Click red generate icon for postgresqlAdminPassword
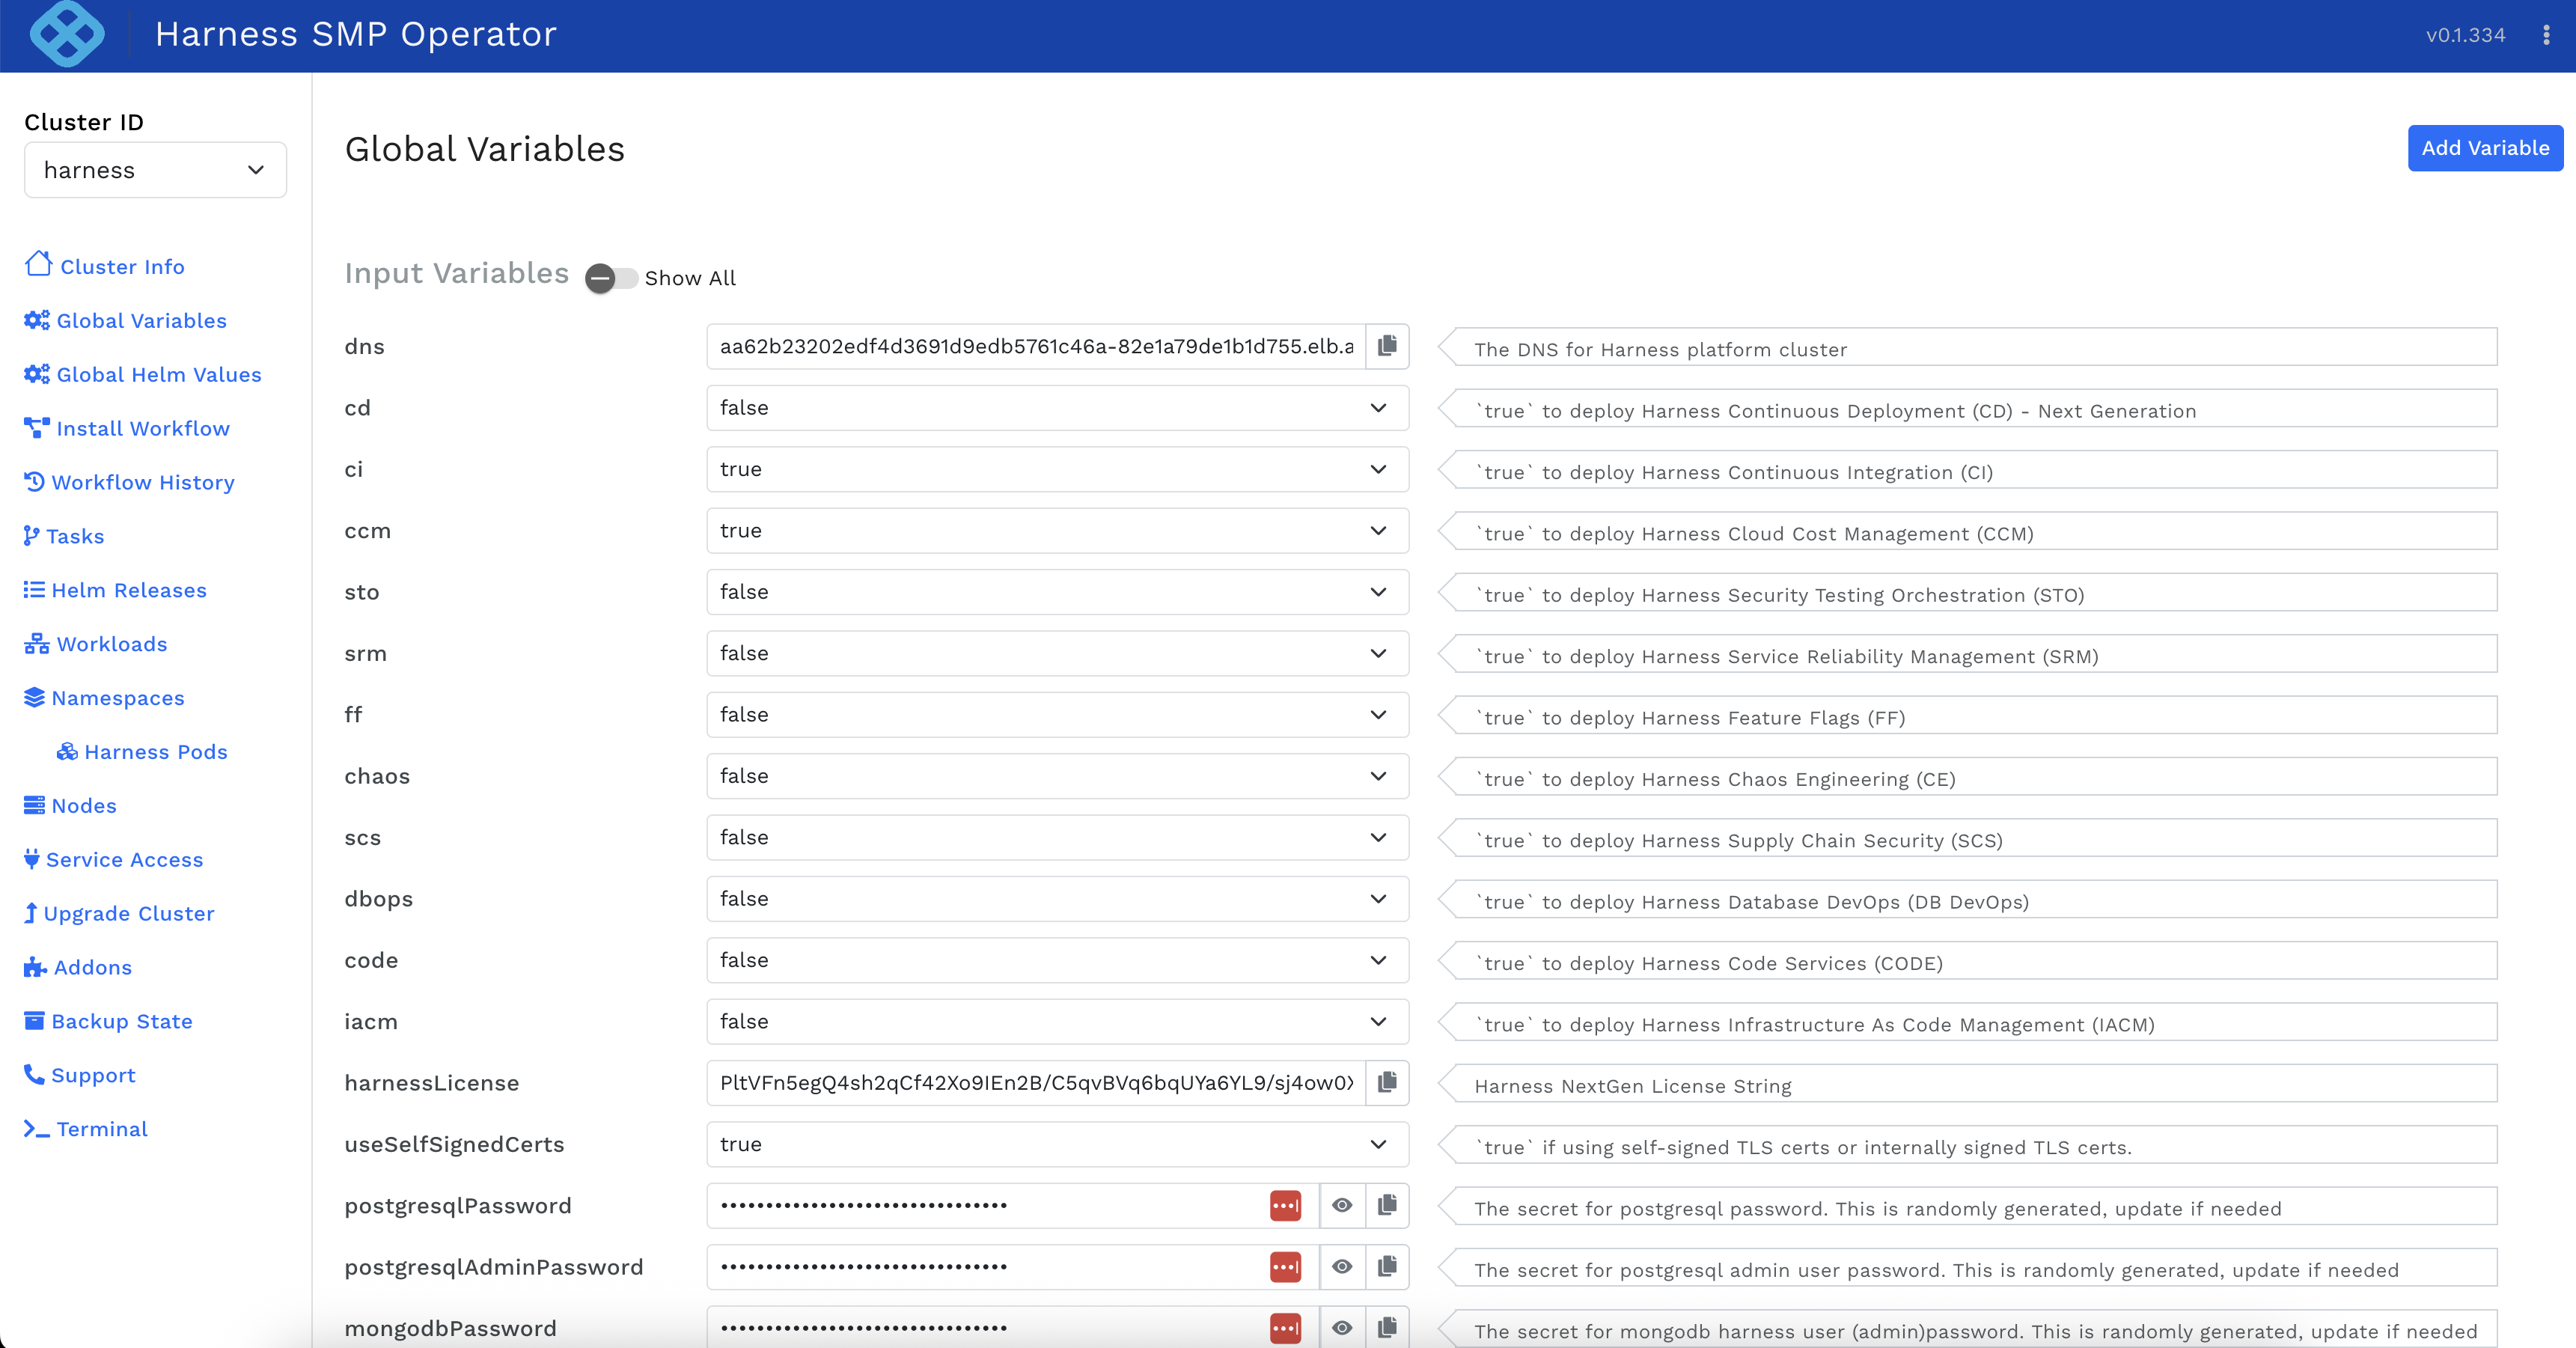 pyautogui.click(x=1286, y=1267)
